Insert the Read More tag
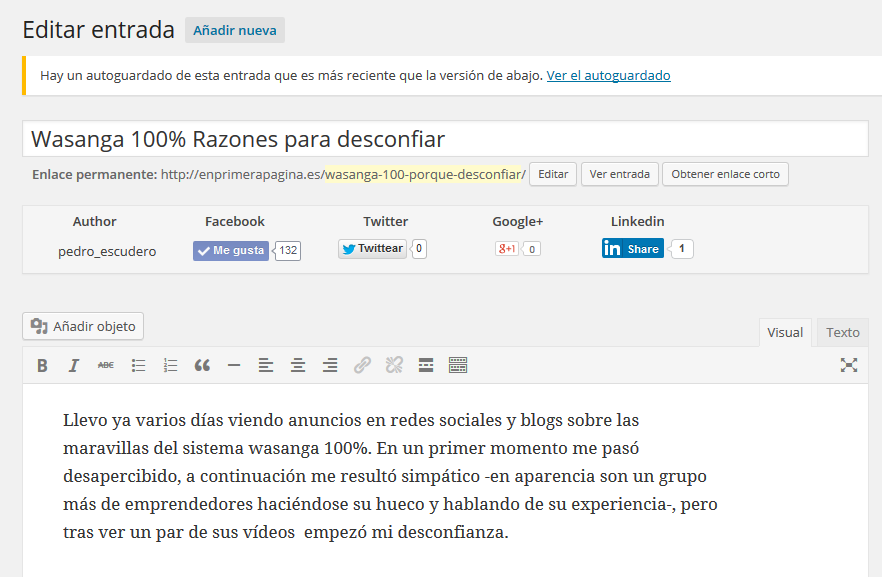 point(426,366)
